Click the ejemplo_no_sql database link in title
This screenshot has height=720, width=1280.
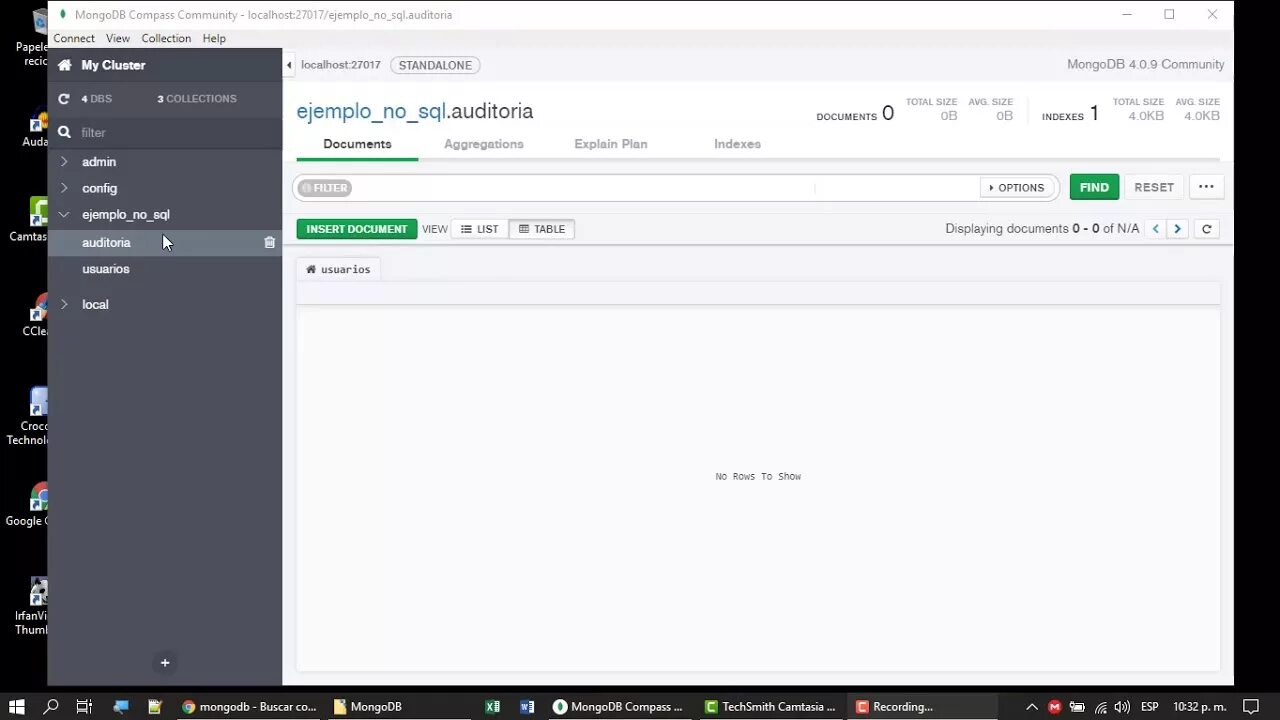click(x=371, y=111)
